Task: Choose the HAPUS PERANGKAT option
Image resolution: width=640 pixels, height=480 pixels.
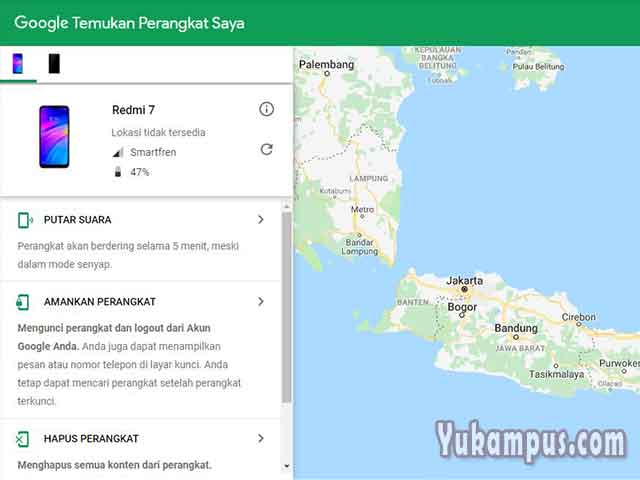Action: [x=91, y=439]
